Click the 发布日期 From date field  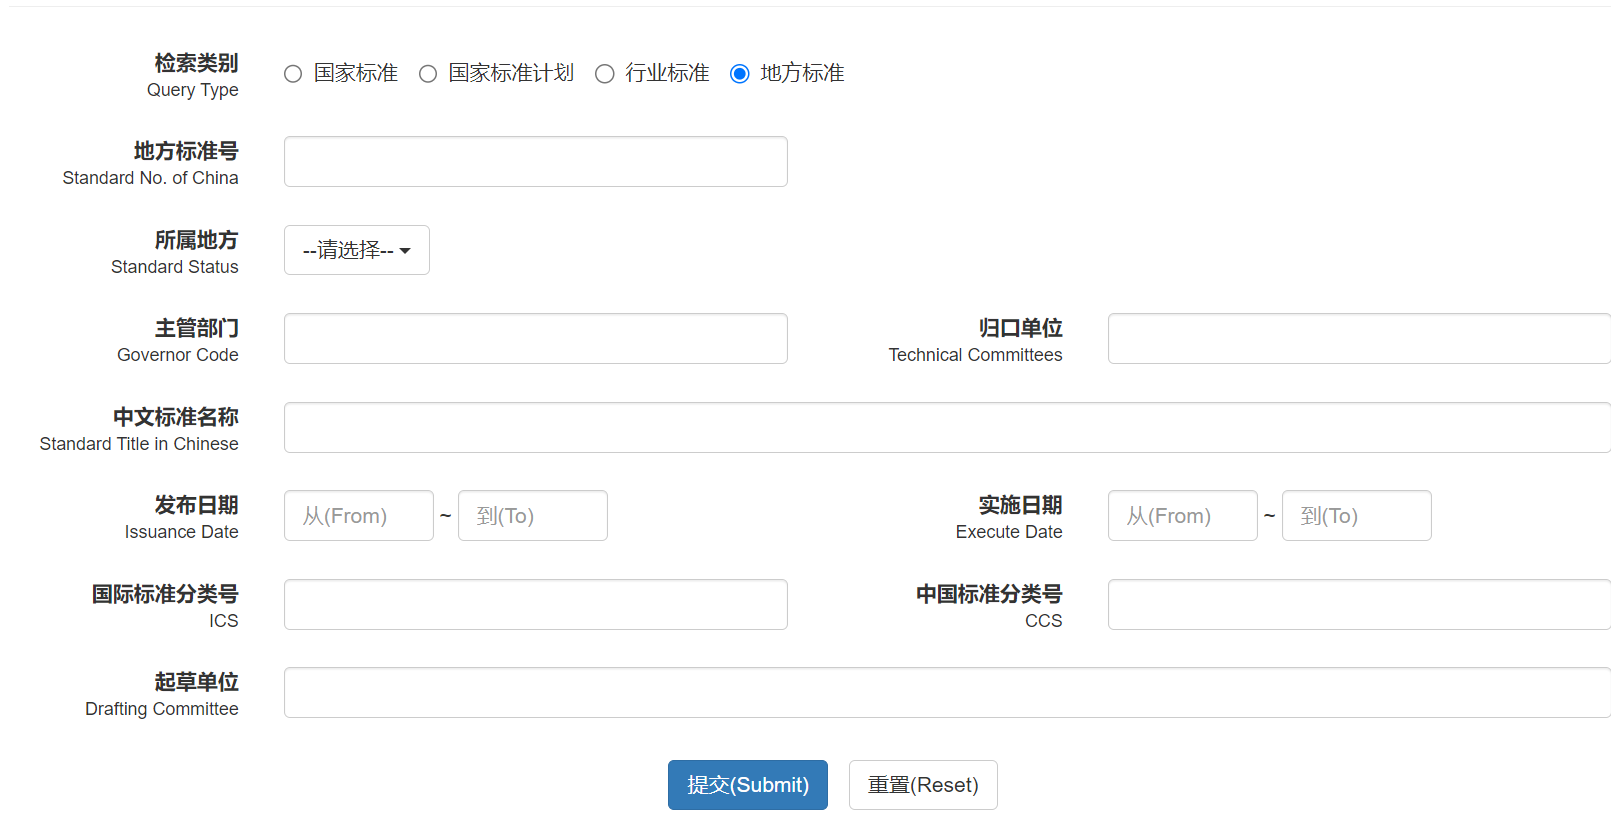pyautogui.click(x=358, y=516)
